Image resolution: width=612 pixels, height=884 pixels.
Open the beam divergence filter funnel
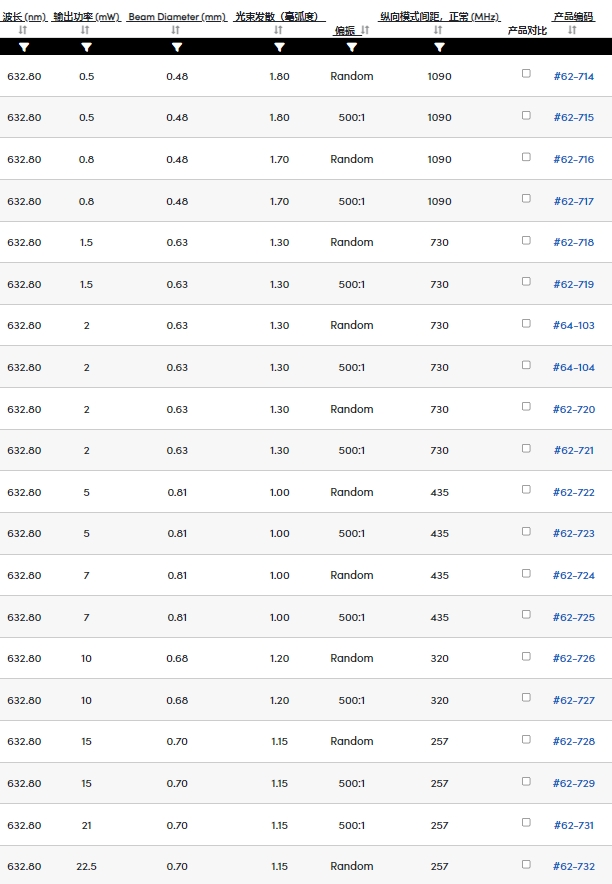[x=280, y=47]
